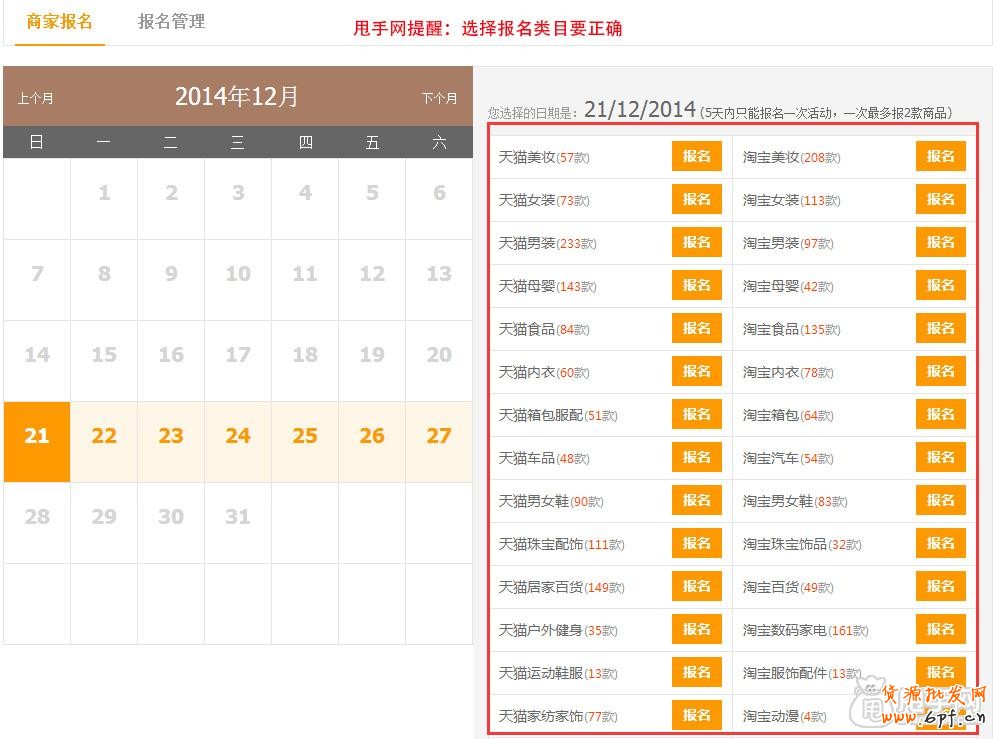Switch to the 报名管理 tab

click(x=171, y=21)
